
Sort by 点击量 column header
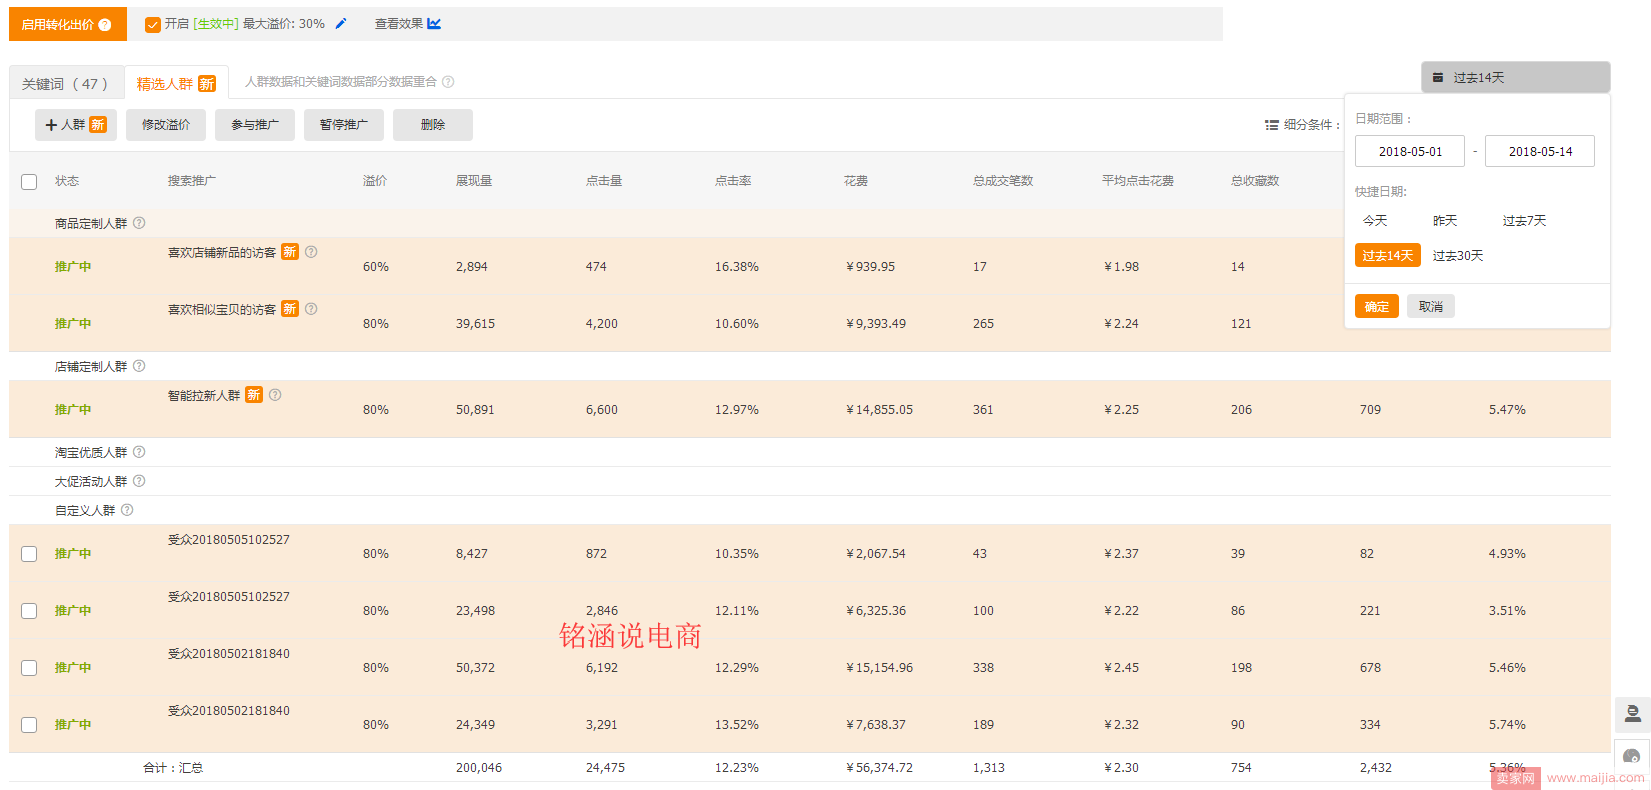tap(604, 181)
